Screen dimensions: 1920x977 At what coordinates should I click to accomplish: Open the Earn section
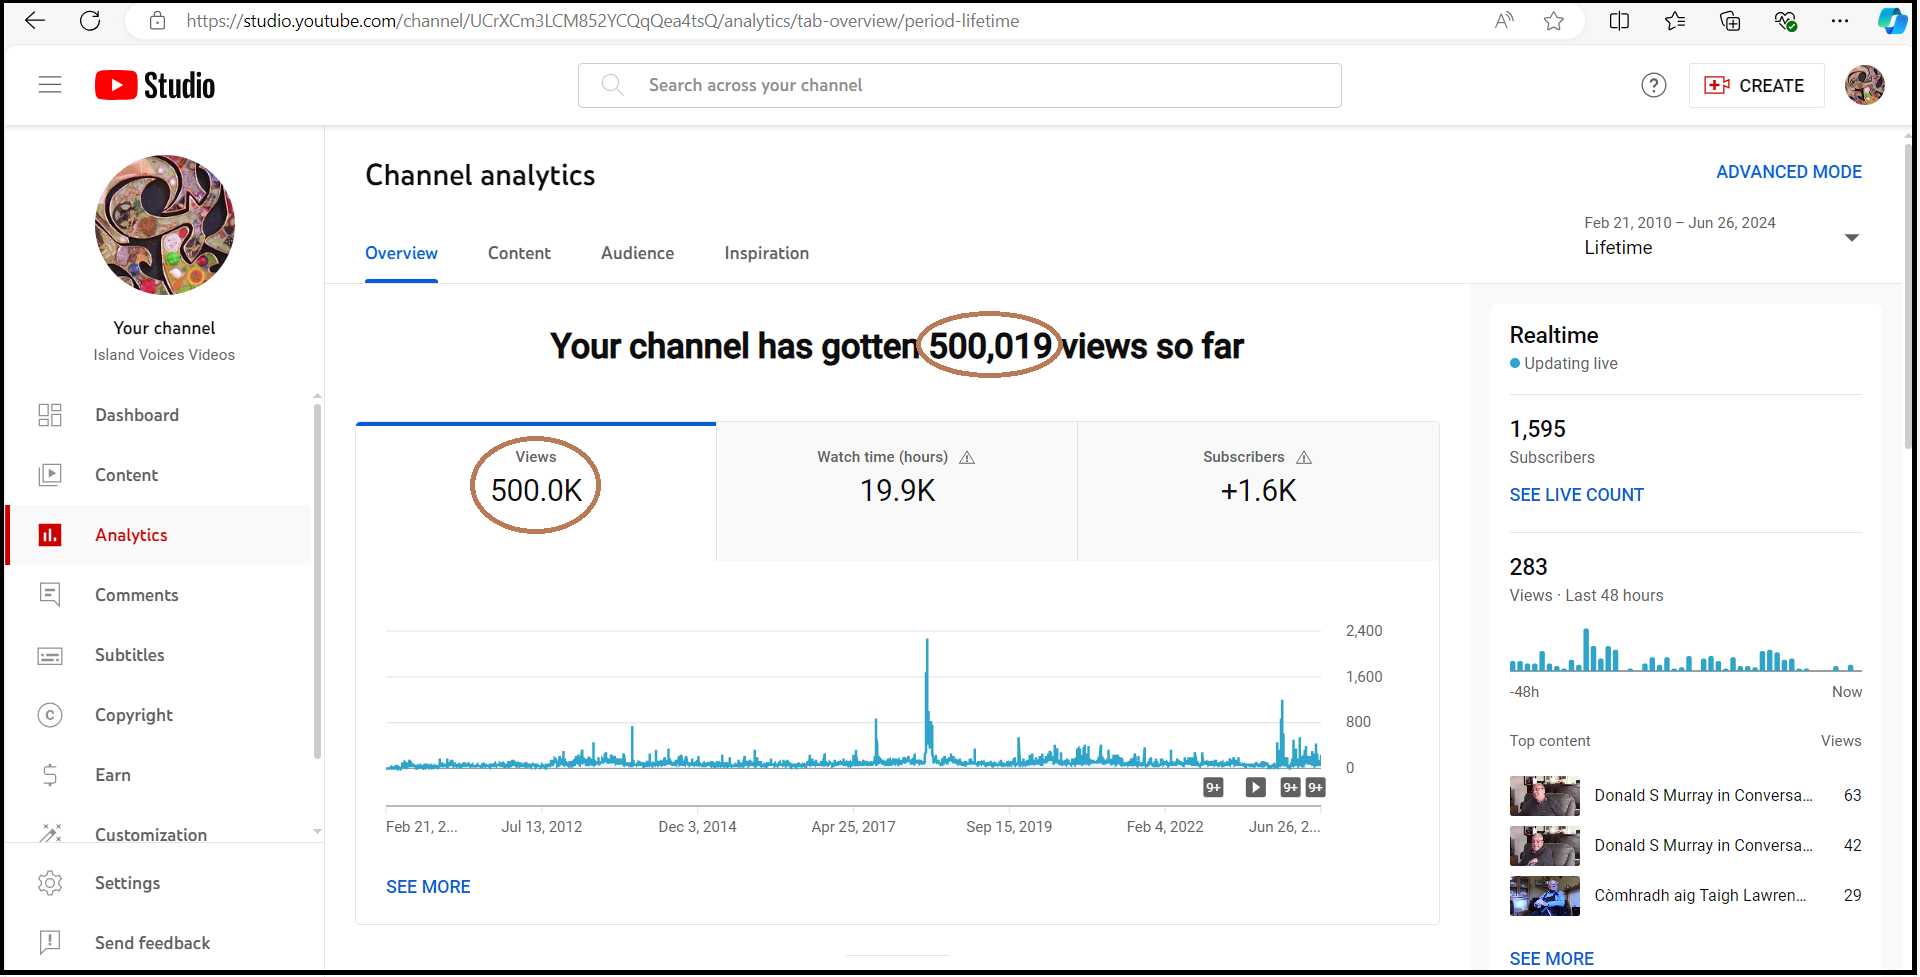[112, 775]
